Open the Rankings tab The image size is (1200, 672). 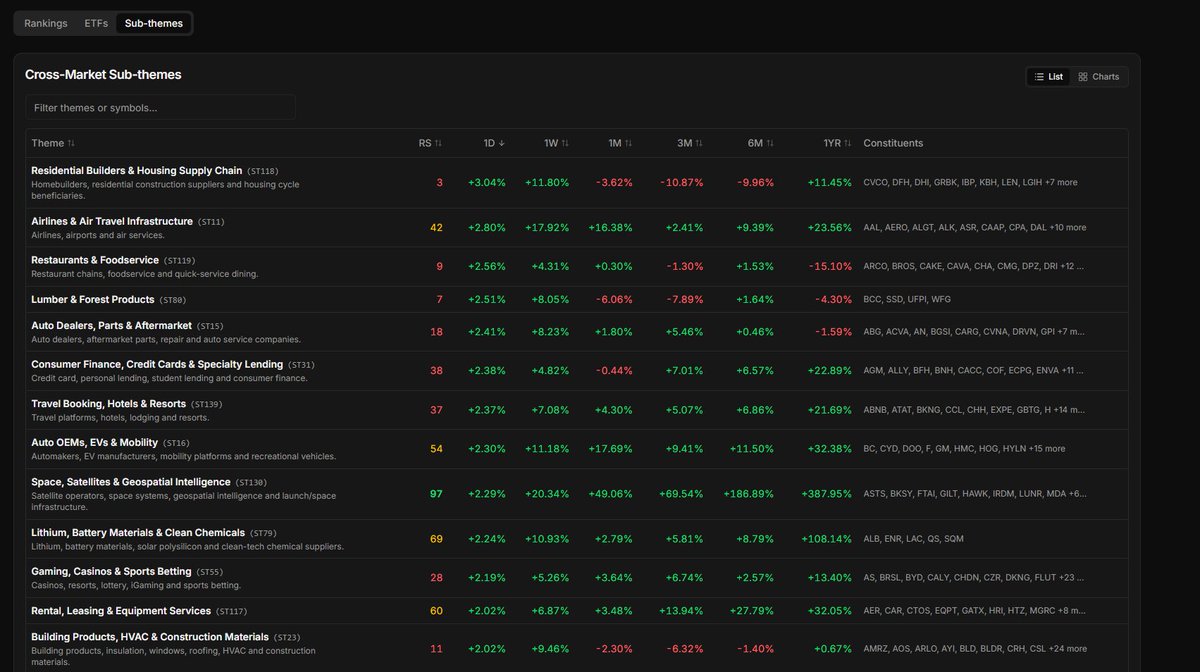tap(46, 23)
